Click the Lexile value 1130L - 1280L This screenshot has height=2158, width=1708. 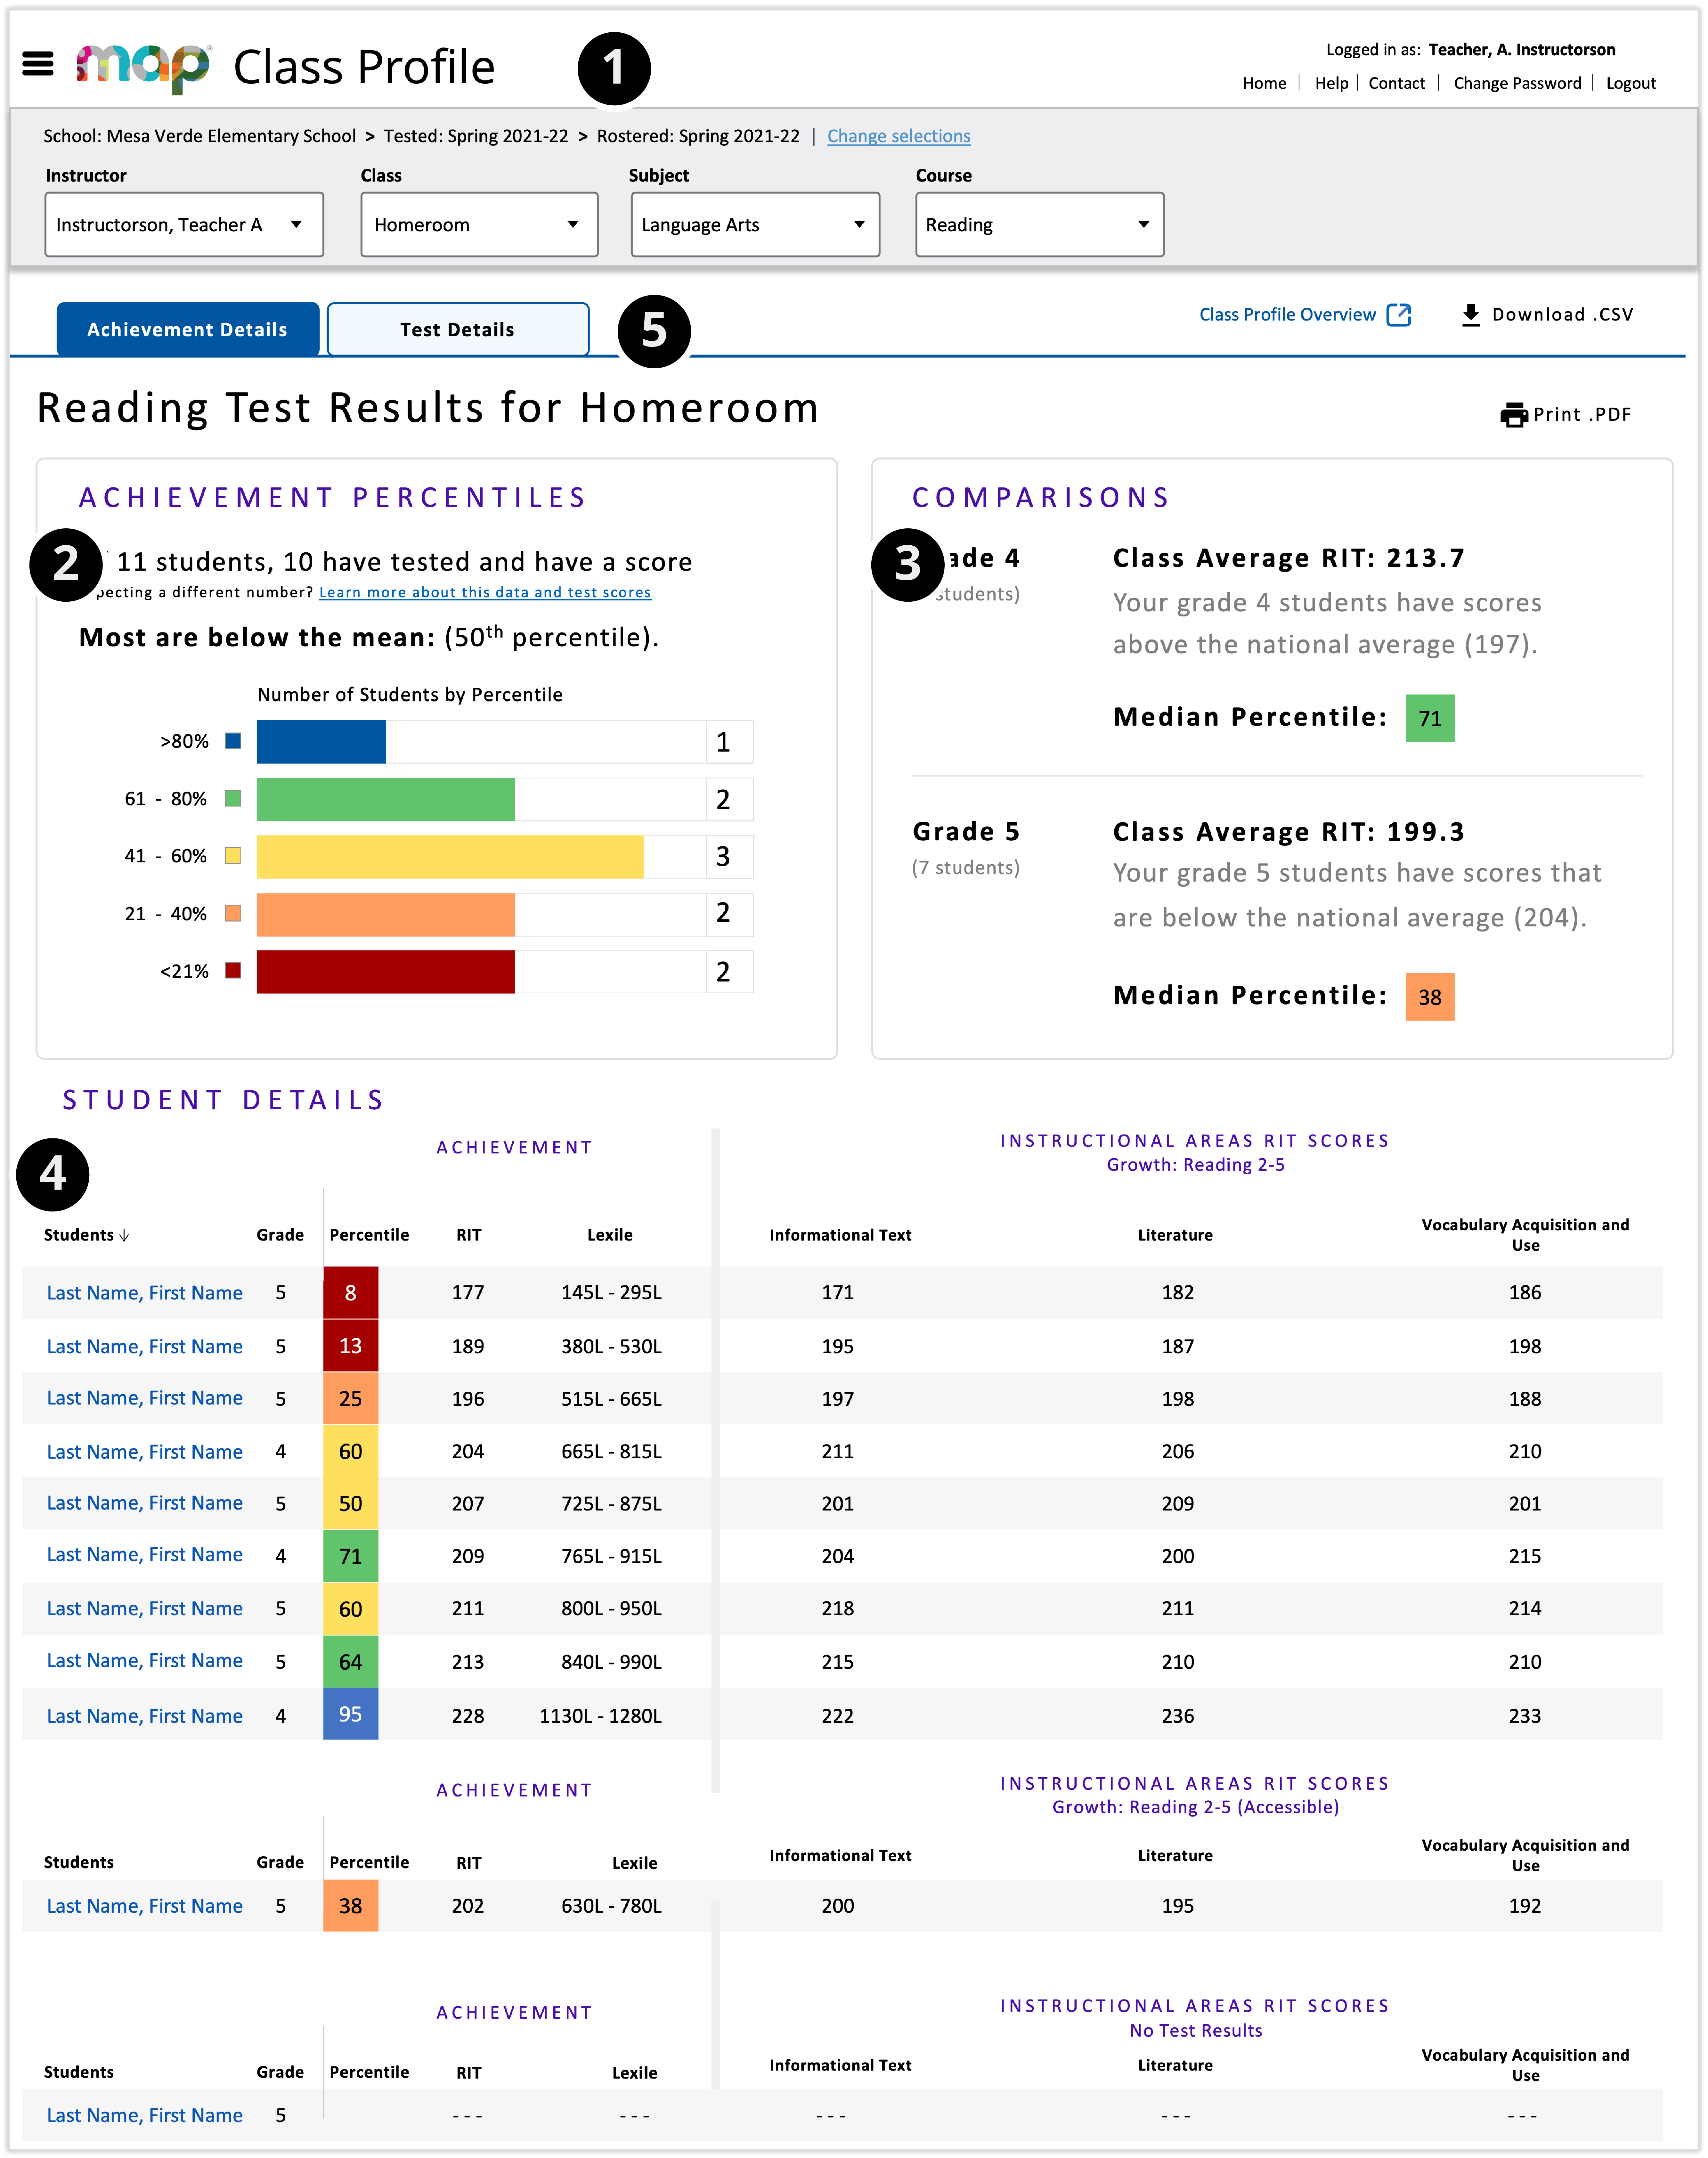(600, 1716)
